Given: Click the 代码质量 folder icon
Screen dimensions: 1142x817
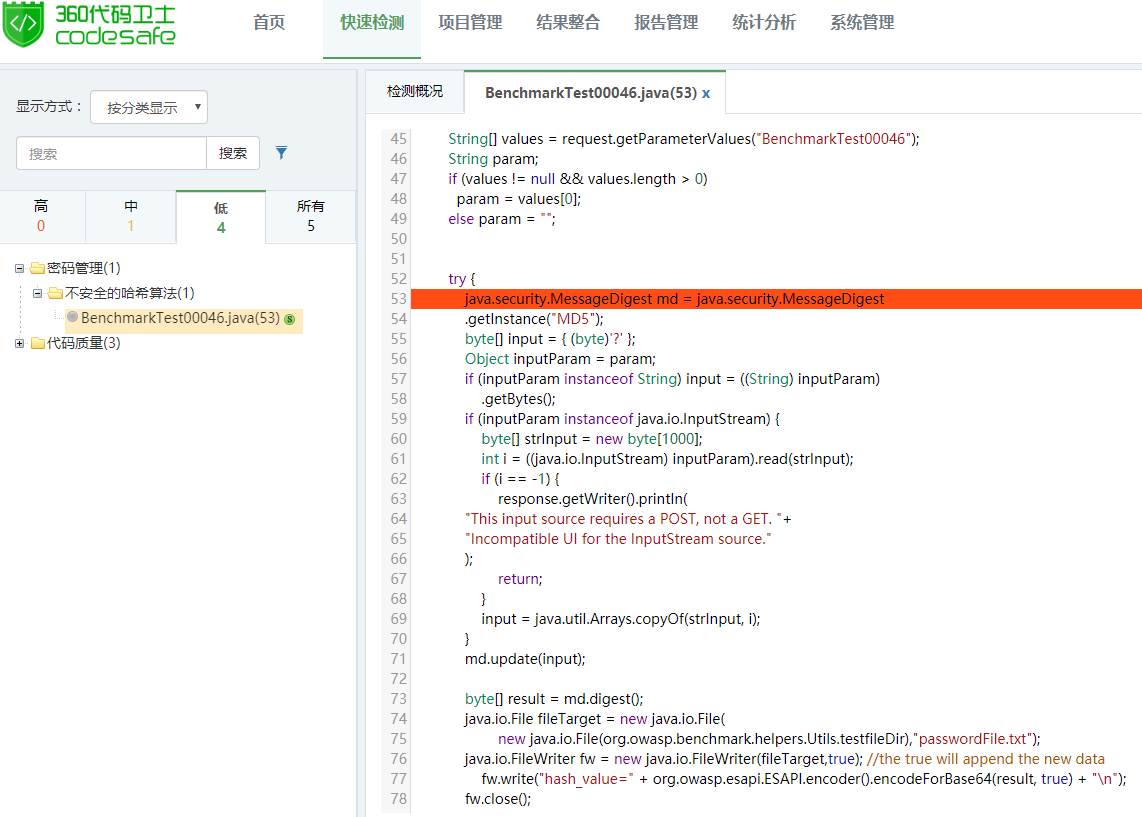Looking at the screenshot, I should [37, 343].
